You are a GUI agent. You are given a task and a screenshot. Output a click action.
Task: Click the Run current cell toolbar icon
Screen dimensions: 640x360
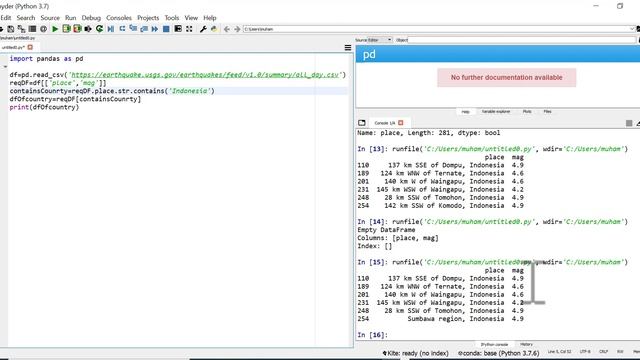click(66, 29)
